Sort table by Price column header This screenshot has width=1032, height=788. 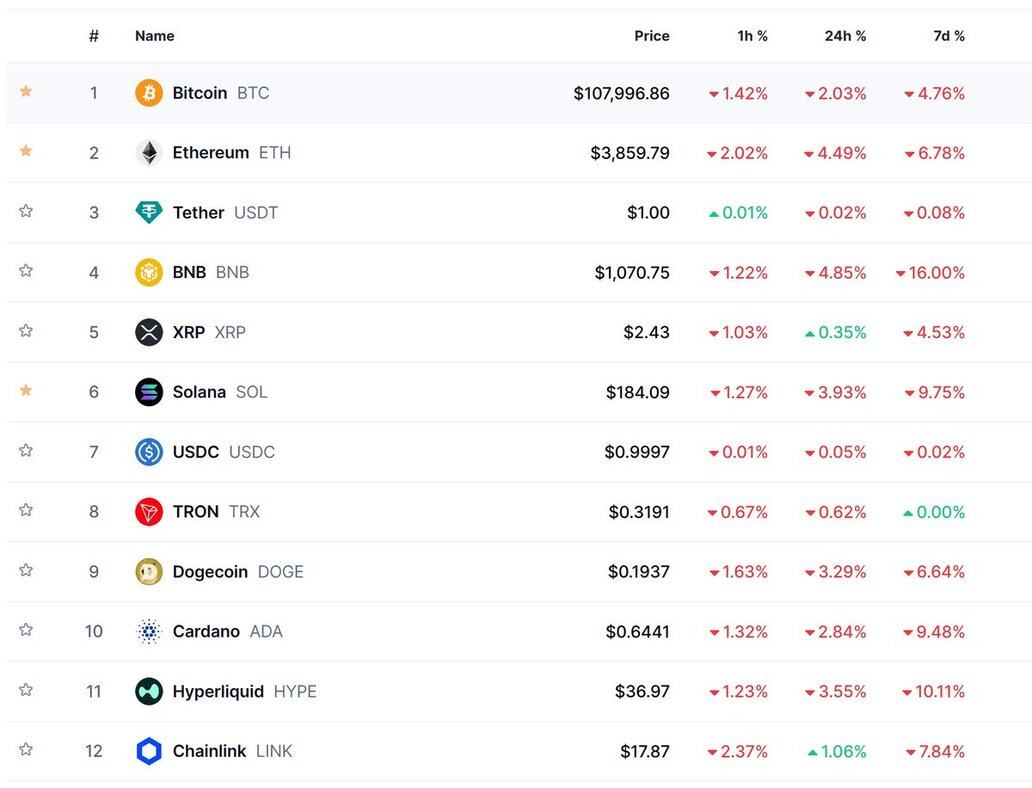tap(651, 36)
